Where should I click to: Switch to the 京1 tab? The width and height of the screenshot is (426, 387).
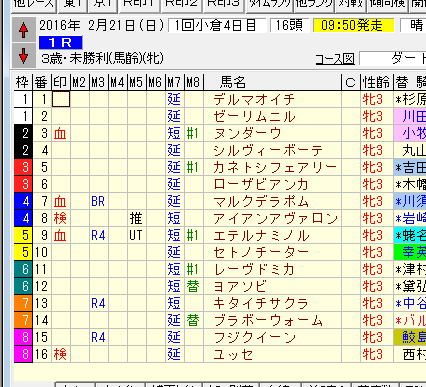click(x=104, y=5)
